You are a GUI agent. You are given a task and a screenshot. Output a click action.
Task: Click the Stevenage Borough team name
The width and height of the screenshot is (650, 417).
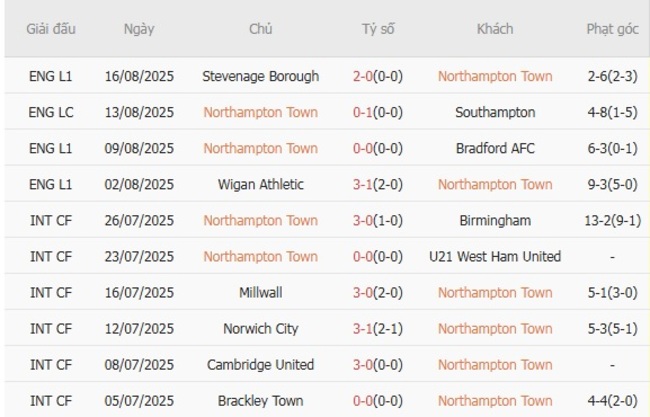tap(260, 76)
